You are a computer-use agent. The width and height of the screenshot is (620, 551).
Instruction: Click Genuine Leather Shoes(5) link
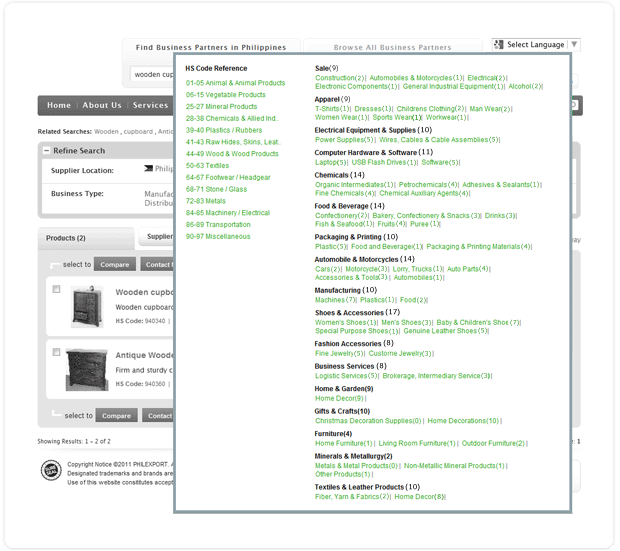445,331
